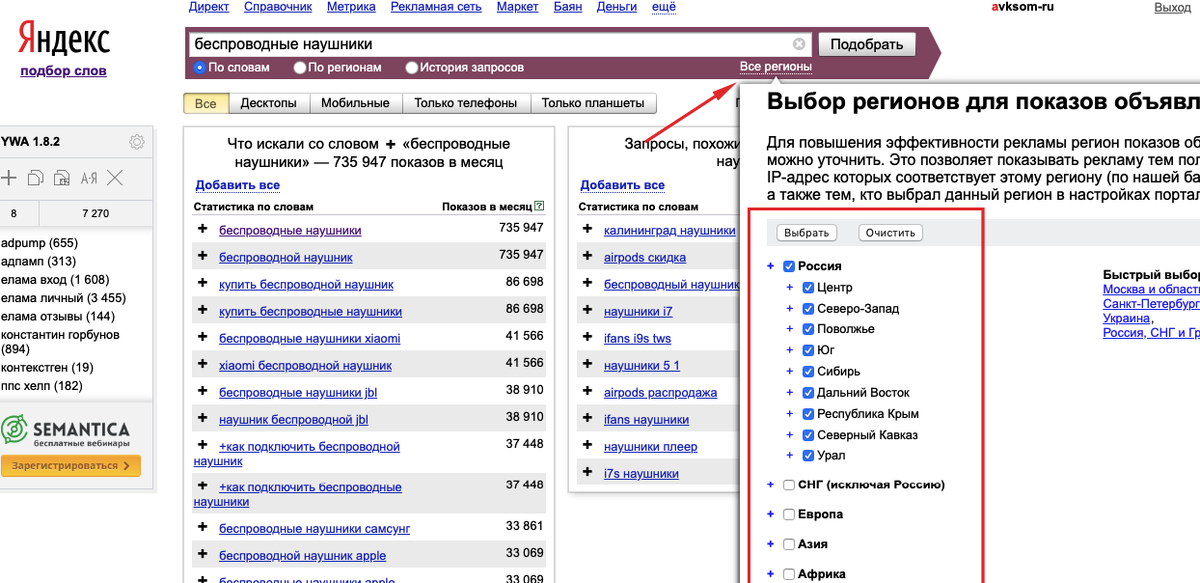Add 'беспроводной наушник apple' with plus icon
Image resolution: width=1200 pixels, height=583 pixels.
pos(203,554)
